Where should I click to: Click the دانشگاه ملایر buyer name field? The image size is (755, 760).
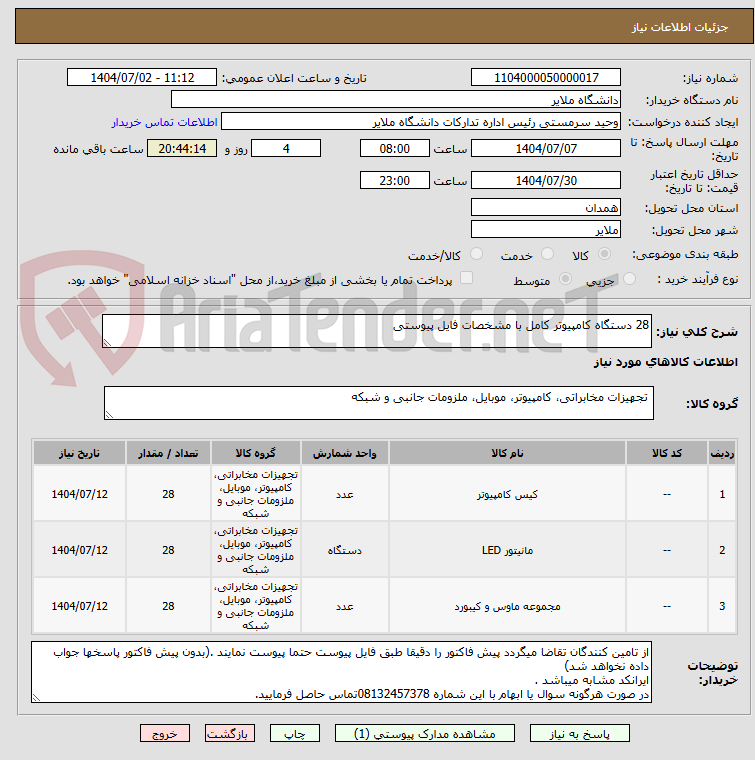[x=396, y=99]
